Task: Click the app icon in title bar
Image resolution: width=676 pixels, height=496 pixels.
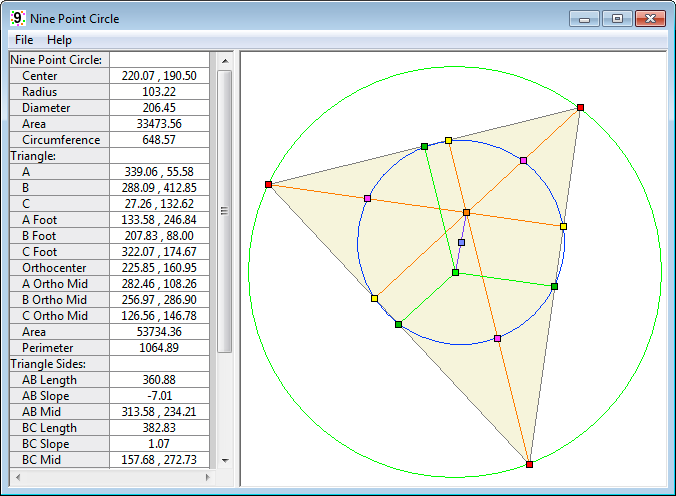Action: click(17, 18)
